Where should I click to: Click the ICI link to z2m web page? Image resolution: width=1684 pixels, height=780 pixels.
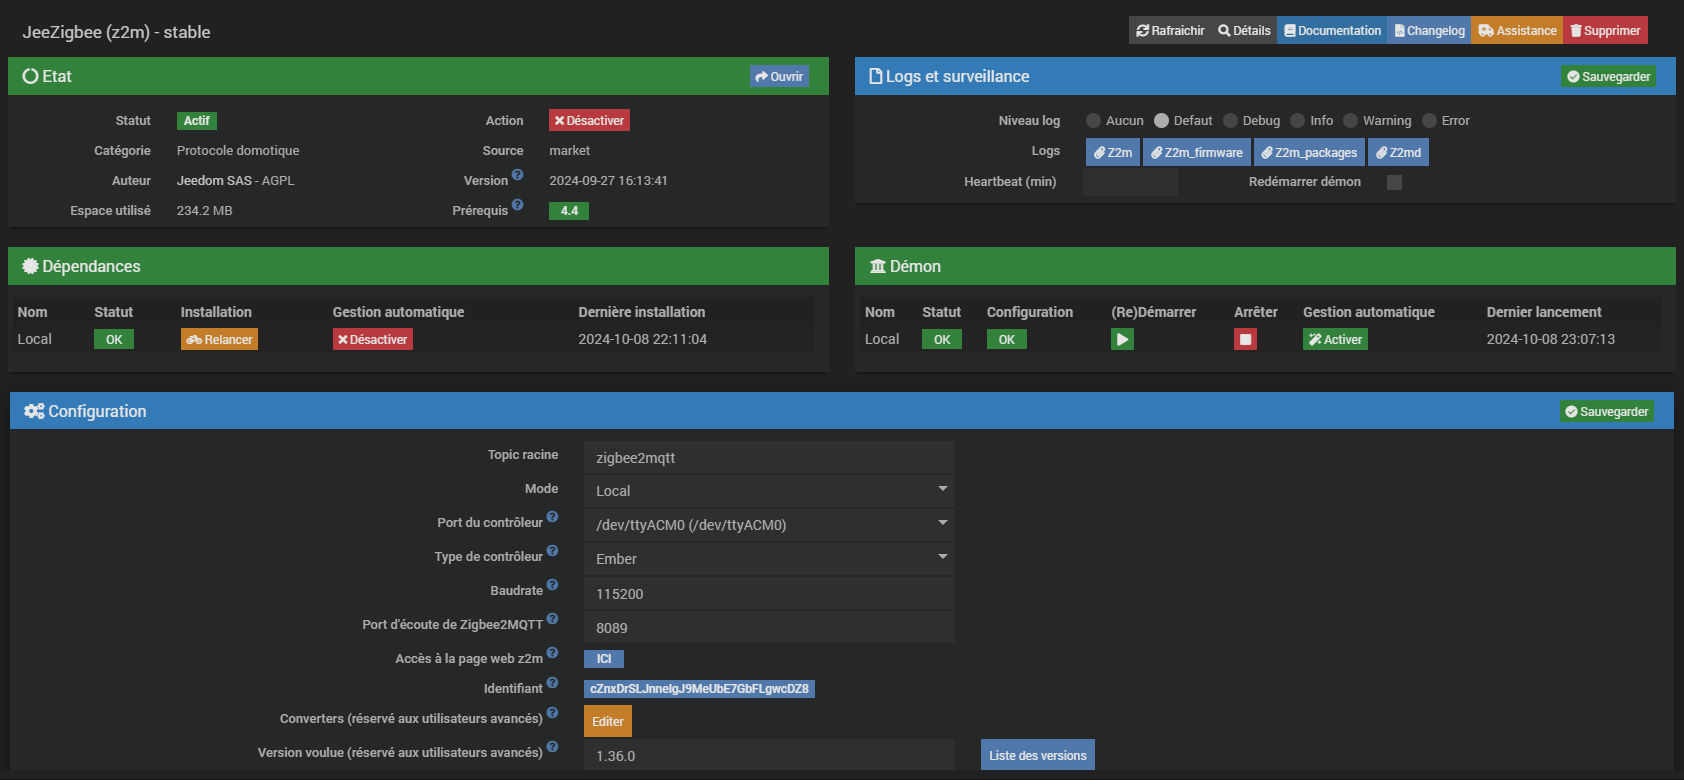point(604,658)
